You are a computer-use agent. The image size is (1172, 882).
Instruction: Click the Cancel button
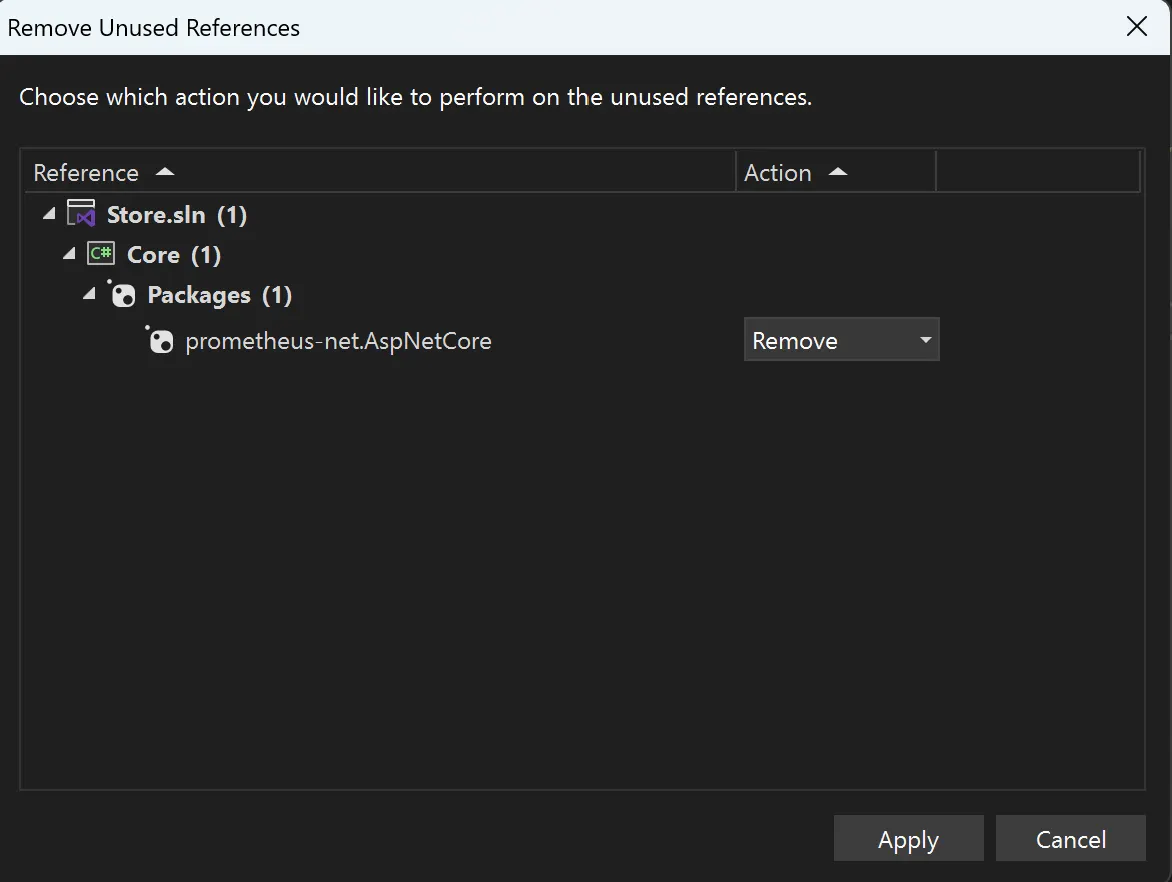1070,839
